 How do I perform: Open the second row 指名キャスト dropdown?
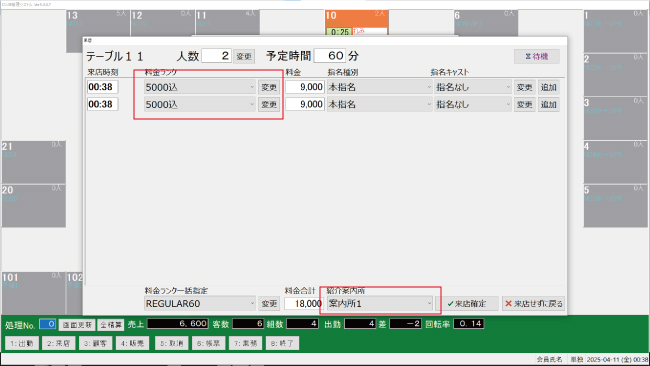tap(473, 104)
